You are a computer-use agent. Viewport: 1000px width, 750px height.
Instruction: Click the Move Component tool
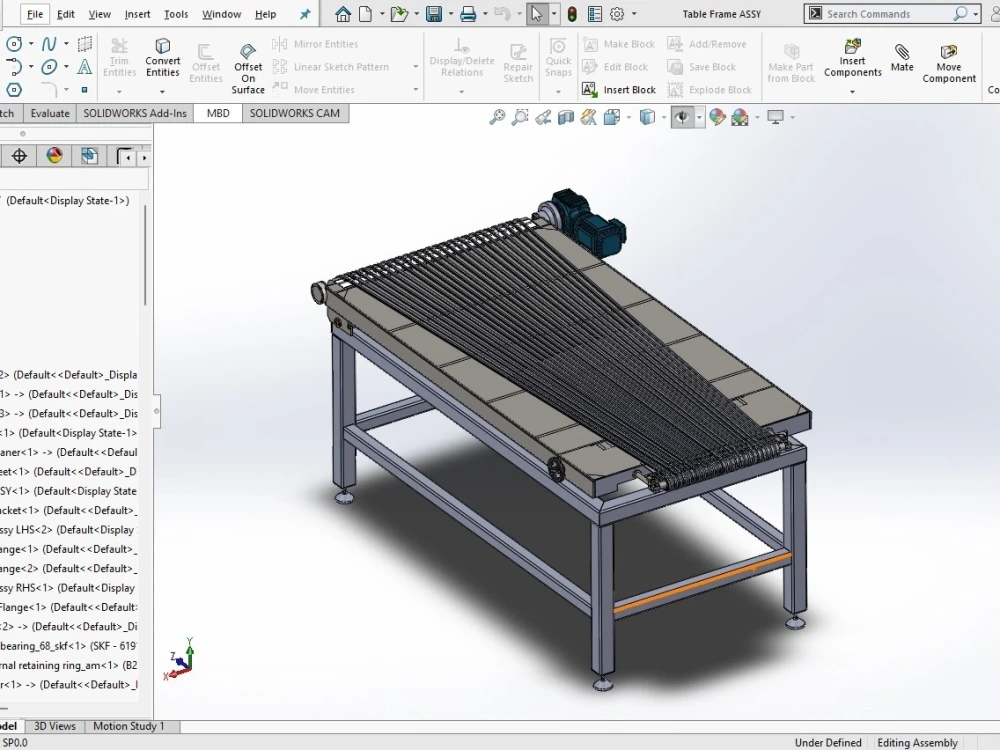pos(947,60)
